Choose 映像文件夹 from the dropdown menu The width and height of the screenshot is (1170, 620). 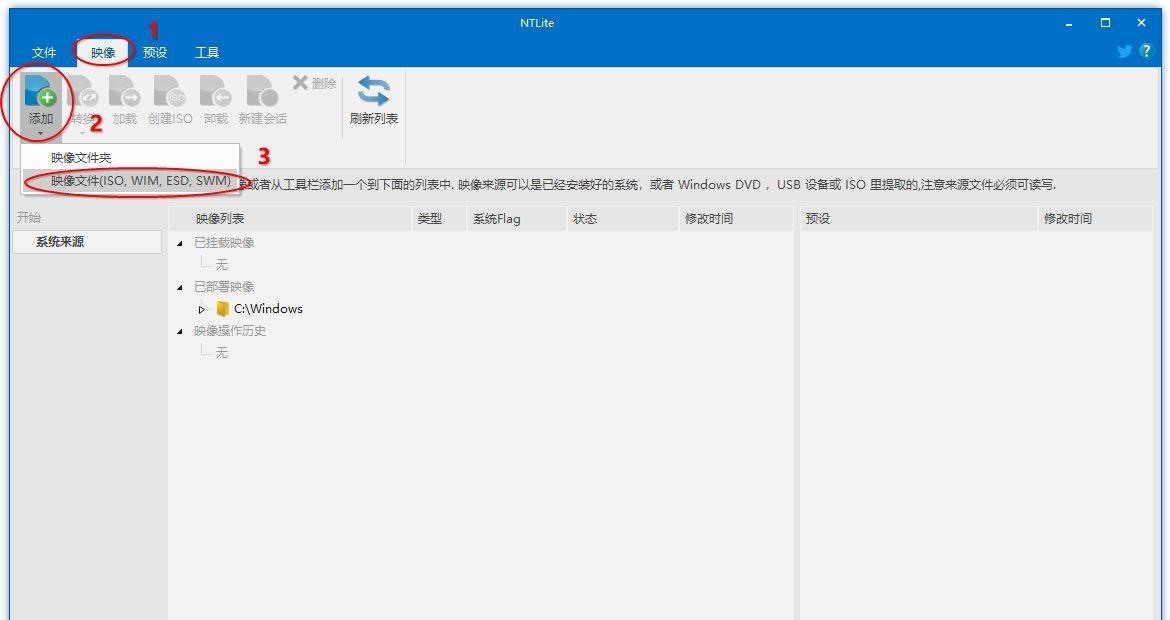point(130,157)
